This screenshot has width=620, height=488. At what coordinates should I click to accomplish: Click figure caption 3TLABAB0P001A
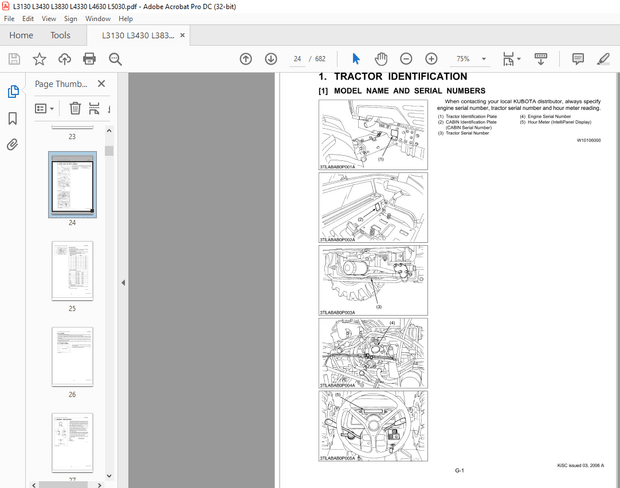tap(337, 167)
